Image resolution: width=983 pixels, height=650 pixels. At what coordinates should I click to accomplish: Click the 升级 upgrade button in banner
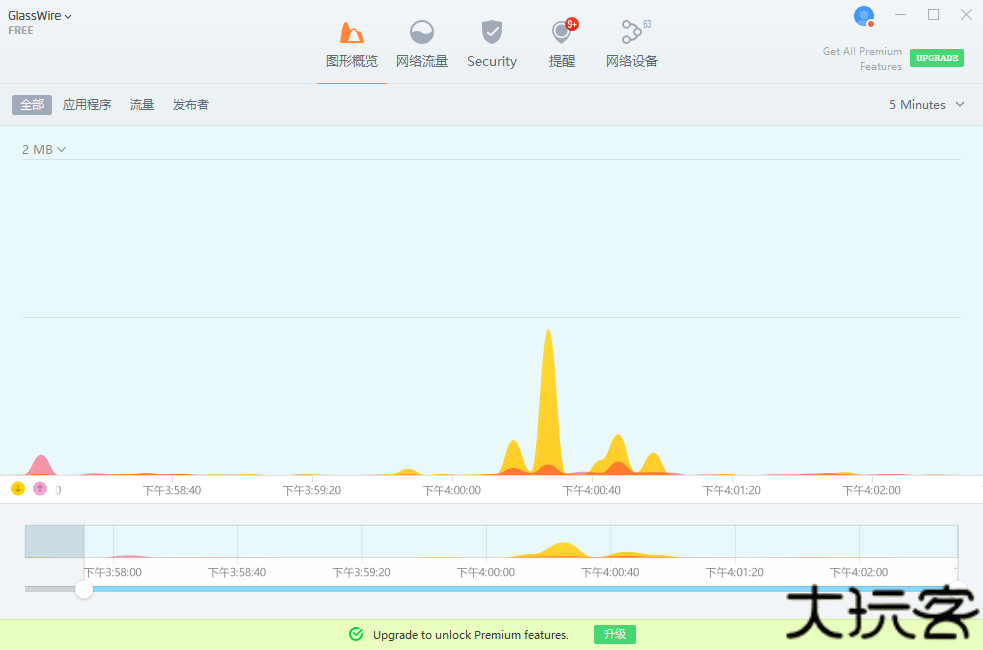614,634
